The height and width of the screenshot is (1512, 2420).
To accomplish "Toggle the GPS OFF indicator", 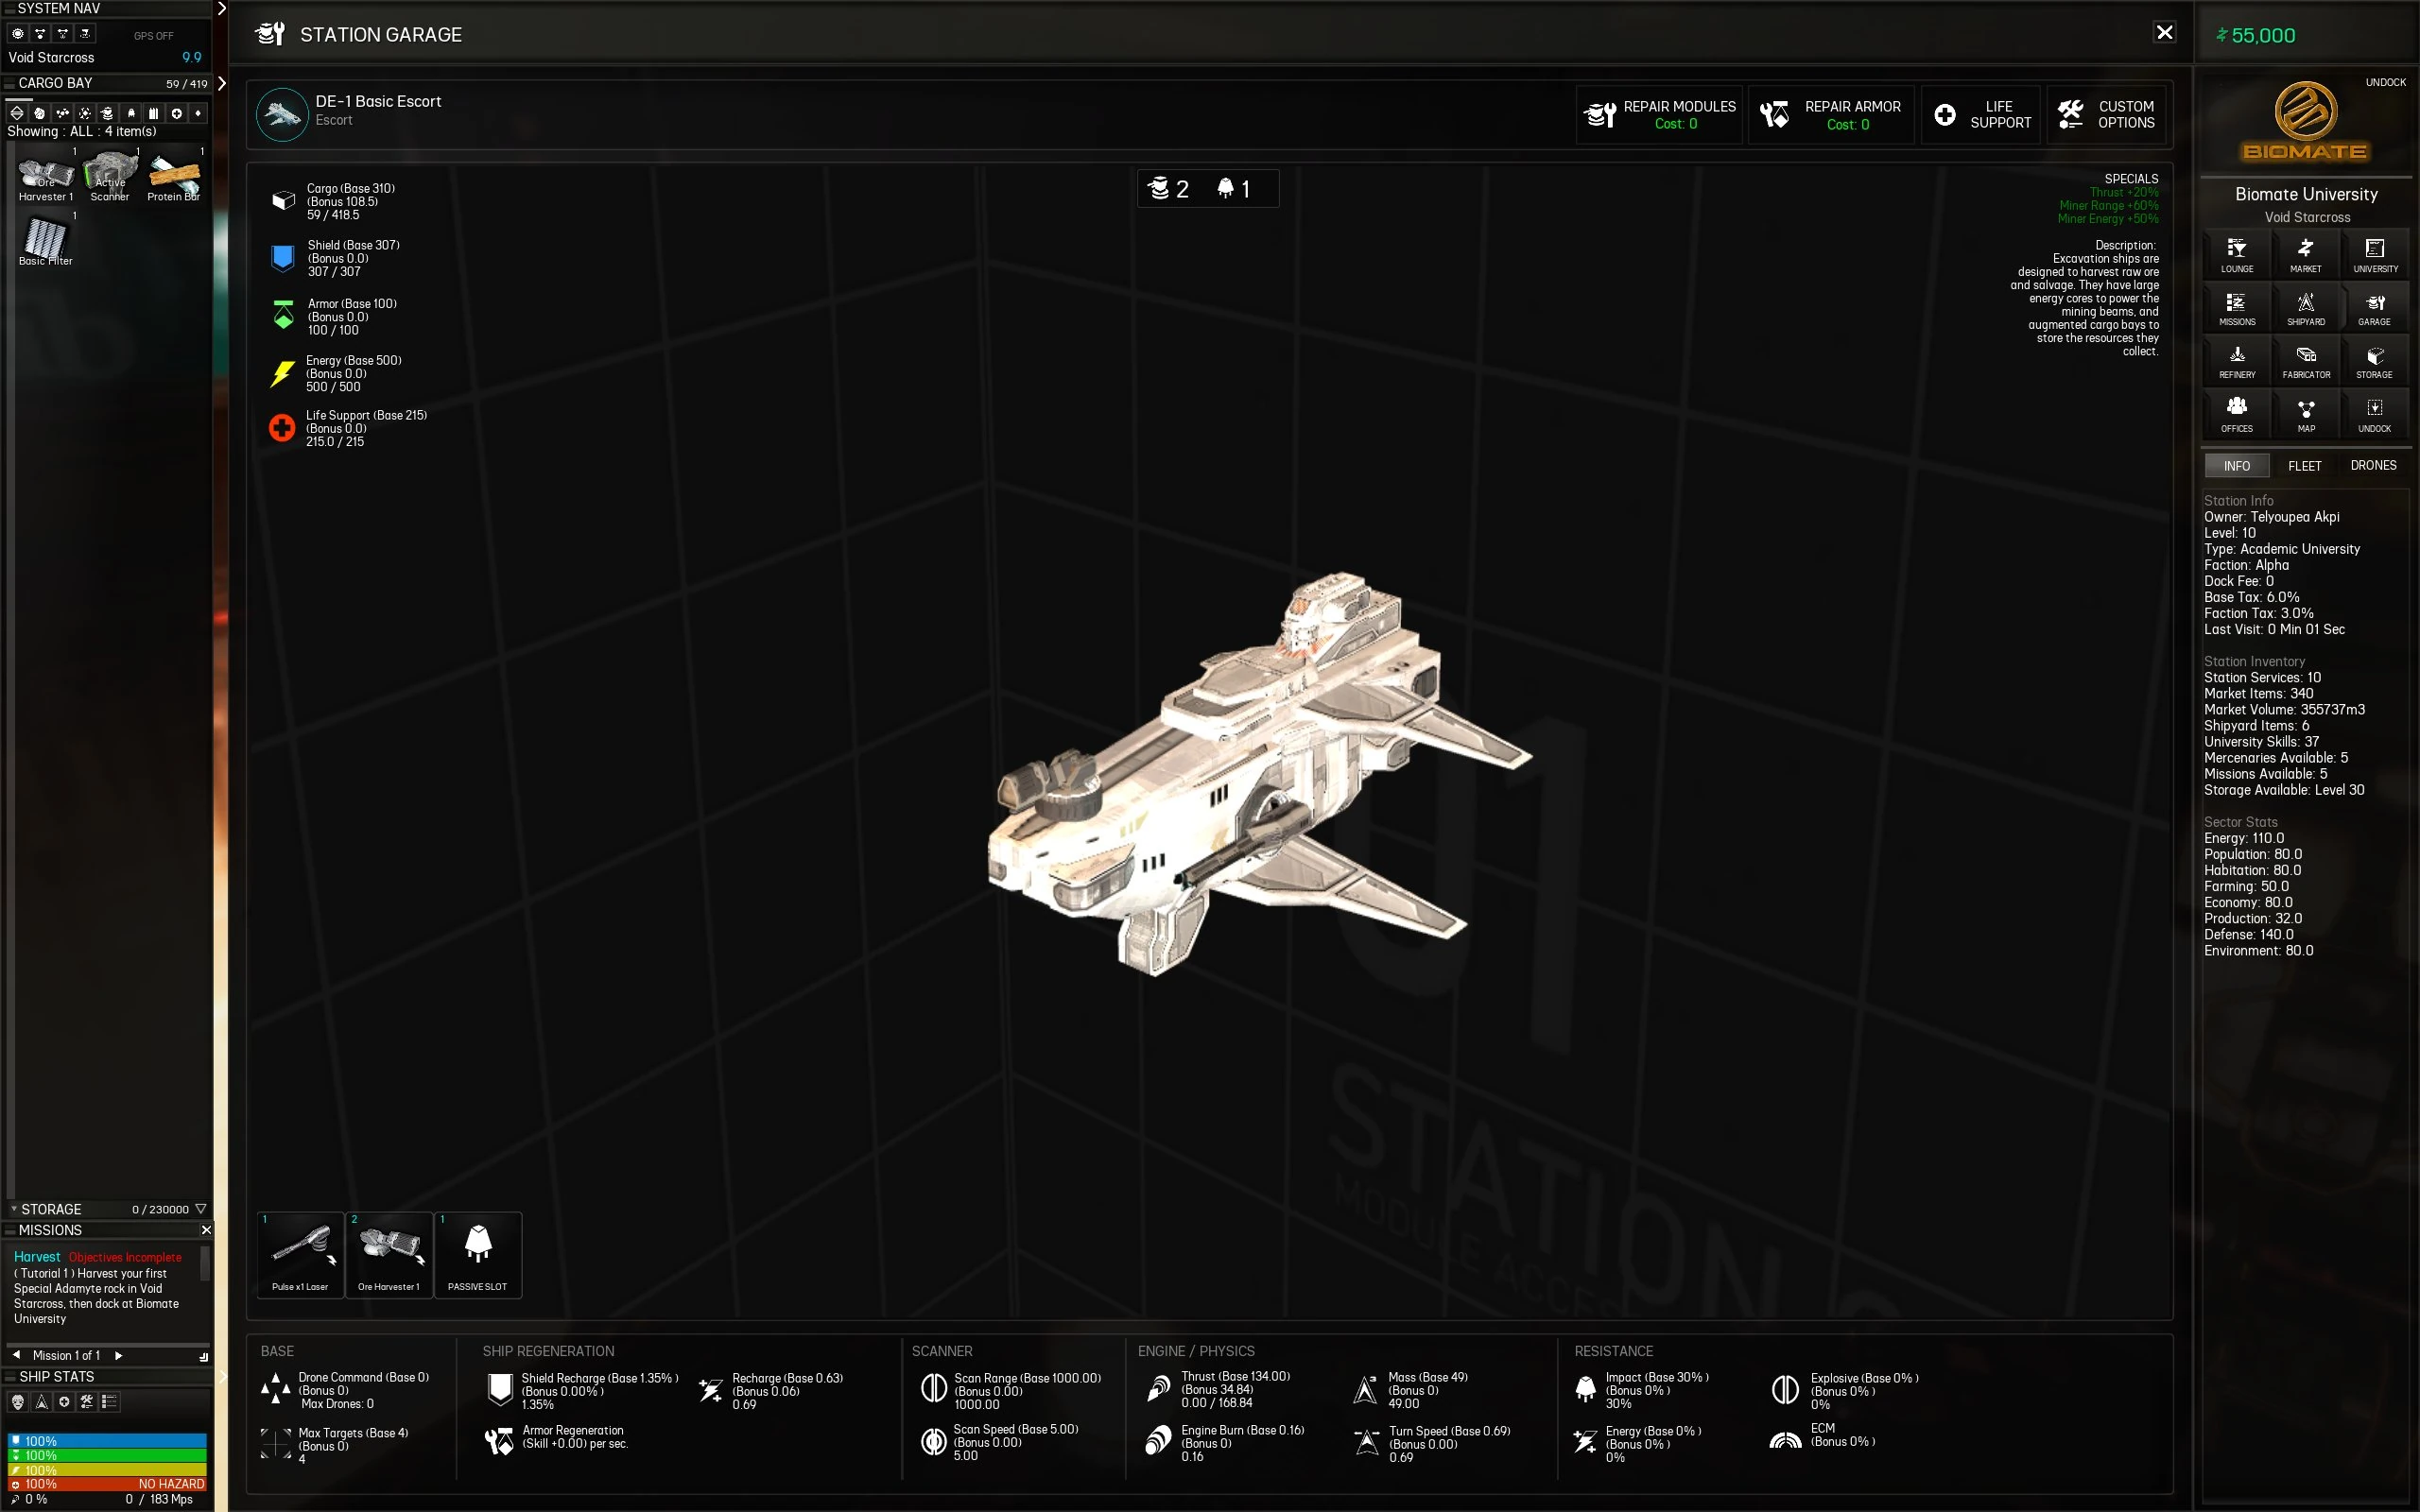I will (x=153, y=35).
